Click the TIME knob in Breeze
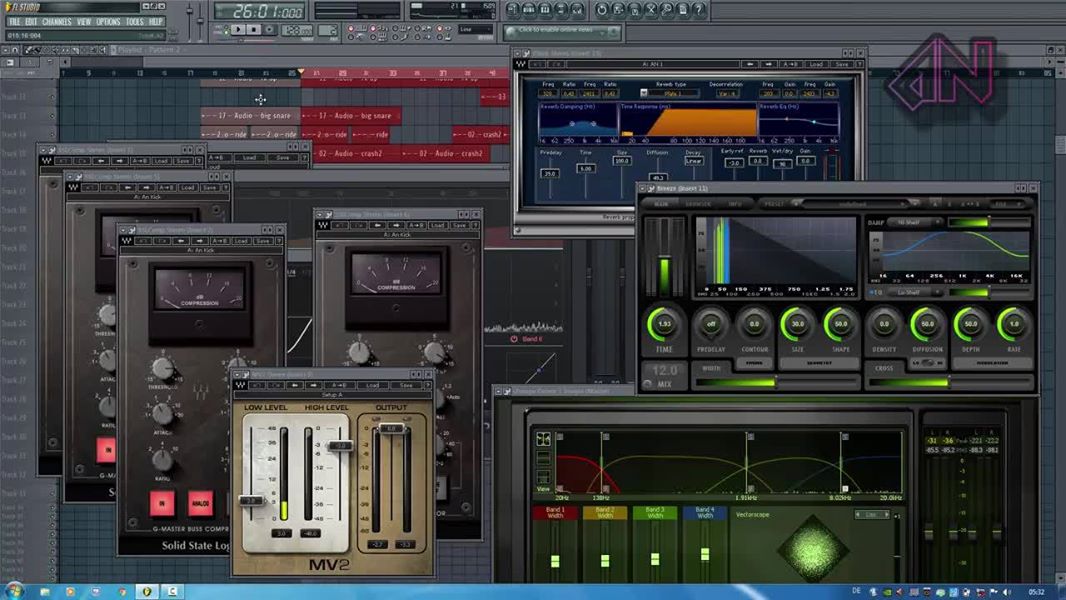The height and width of the screenshot is (600, 1066). click(x=664, y=324)
